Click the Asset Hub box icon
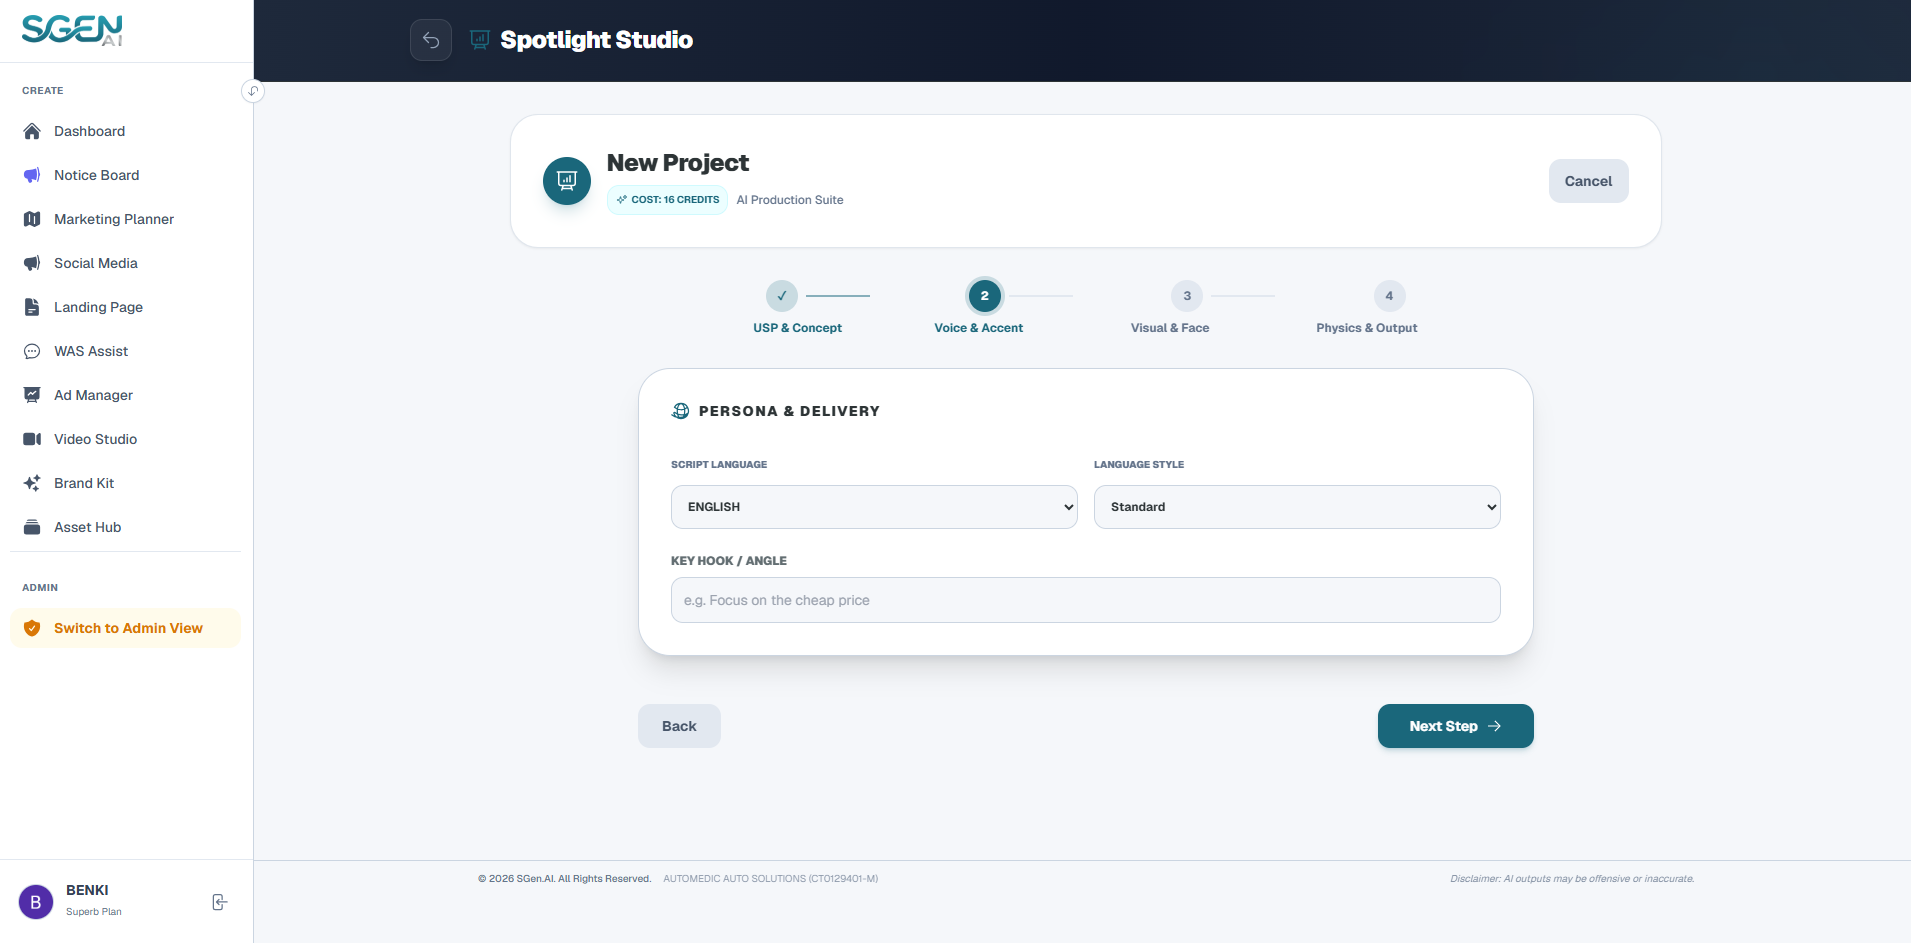The height and width of the screenshot is (943, 1911). point(32,527)
